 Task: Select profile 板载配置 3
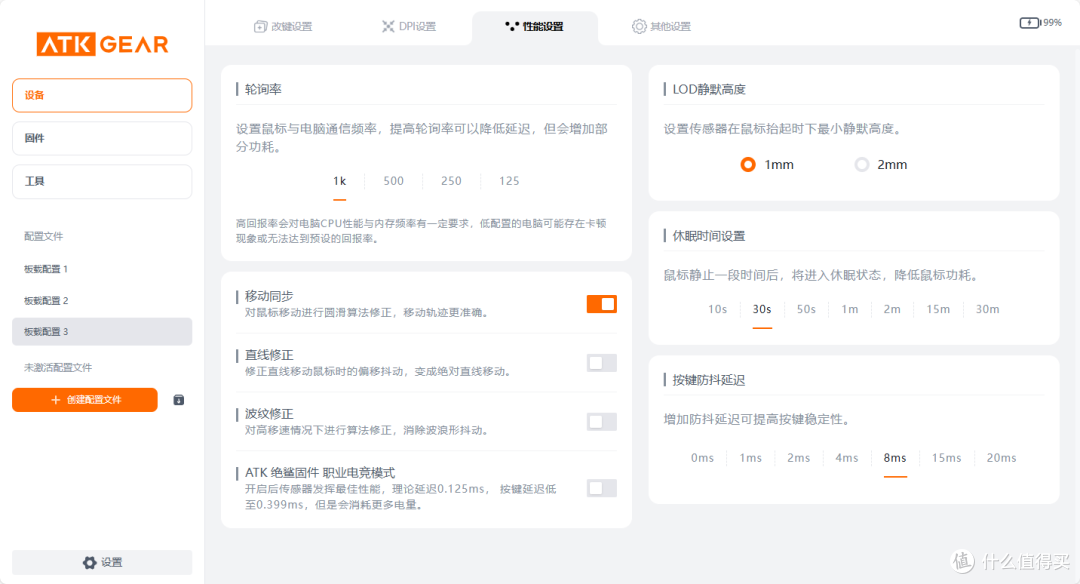pos(102,331)
